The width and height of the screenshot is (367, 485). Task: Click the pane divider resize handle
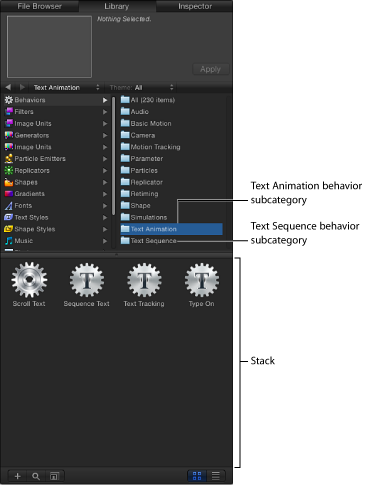click(116, 254)
